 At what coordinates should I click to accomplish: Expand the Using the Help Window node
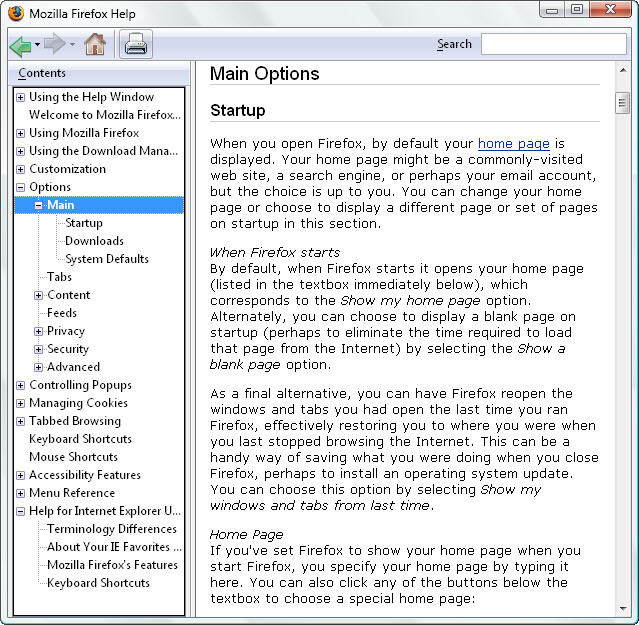[20, 97]
